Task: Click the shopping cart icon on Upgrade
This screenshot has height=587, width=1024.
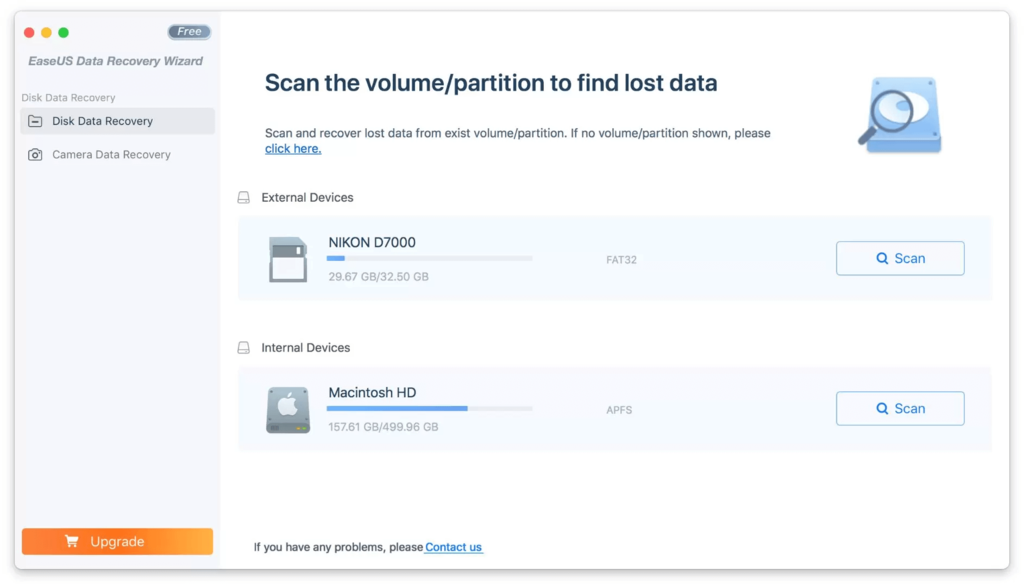Action: pyautogui.click(x=72, y=542)
